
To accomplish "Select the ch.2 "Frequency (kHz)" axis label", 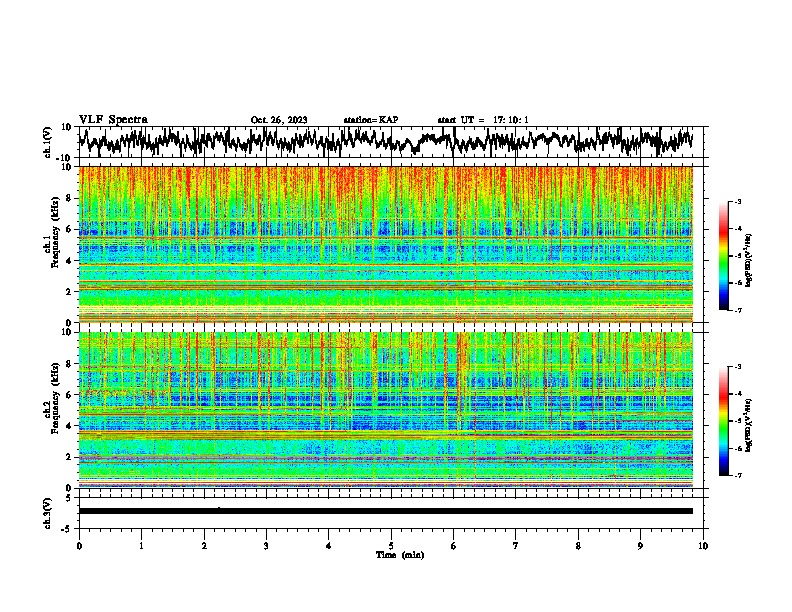I will point(55,398).
